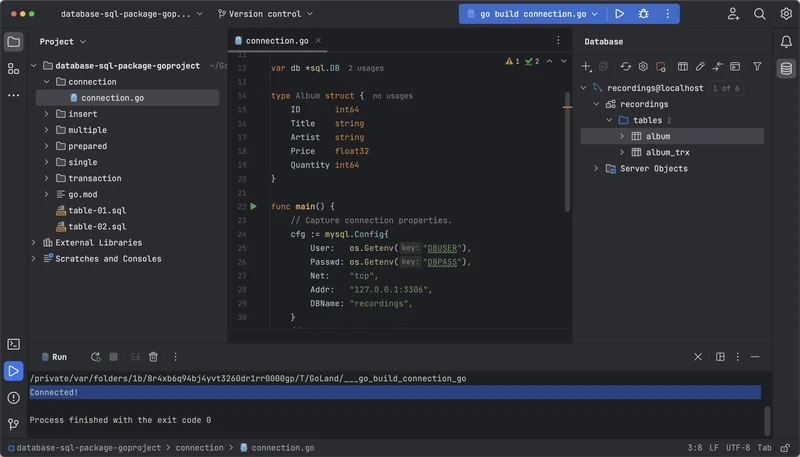Screen dimensions: 800x457
Task: Open the Git tool window icon
Action: 13,423
